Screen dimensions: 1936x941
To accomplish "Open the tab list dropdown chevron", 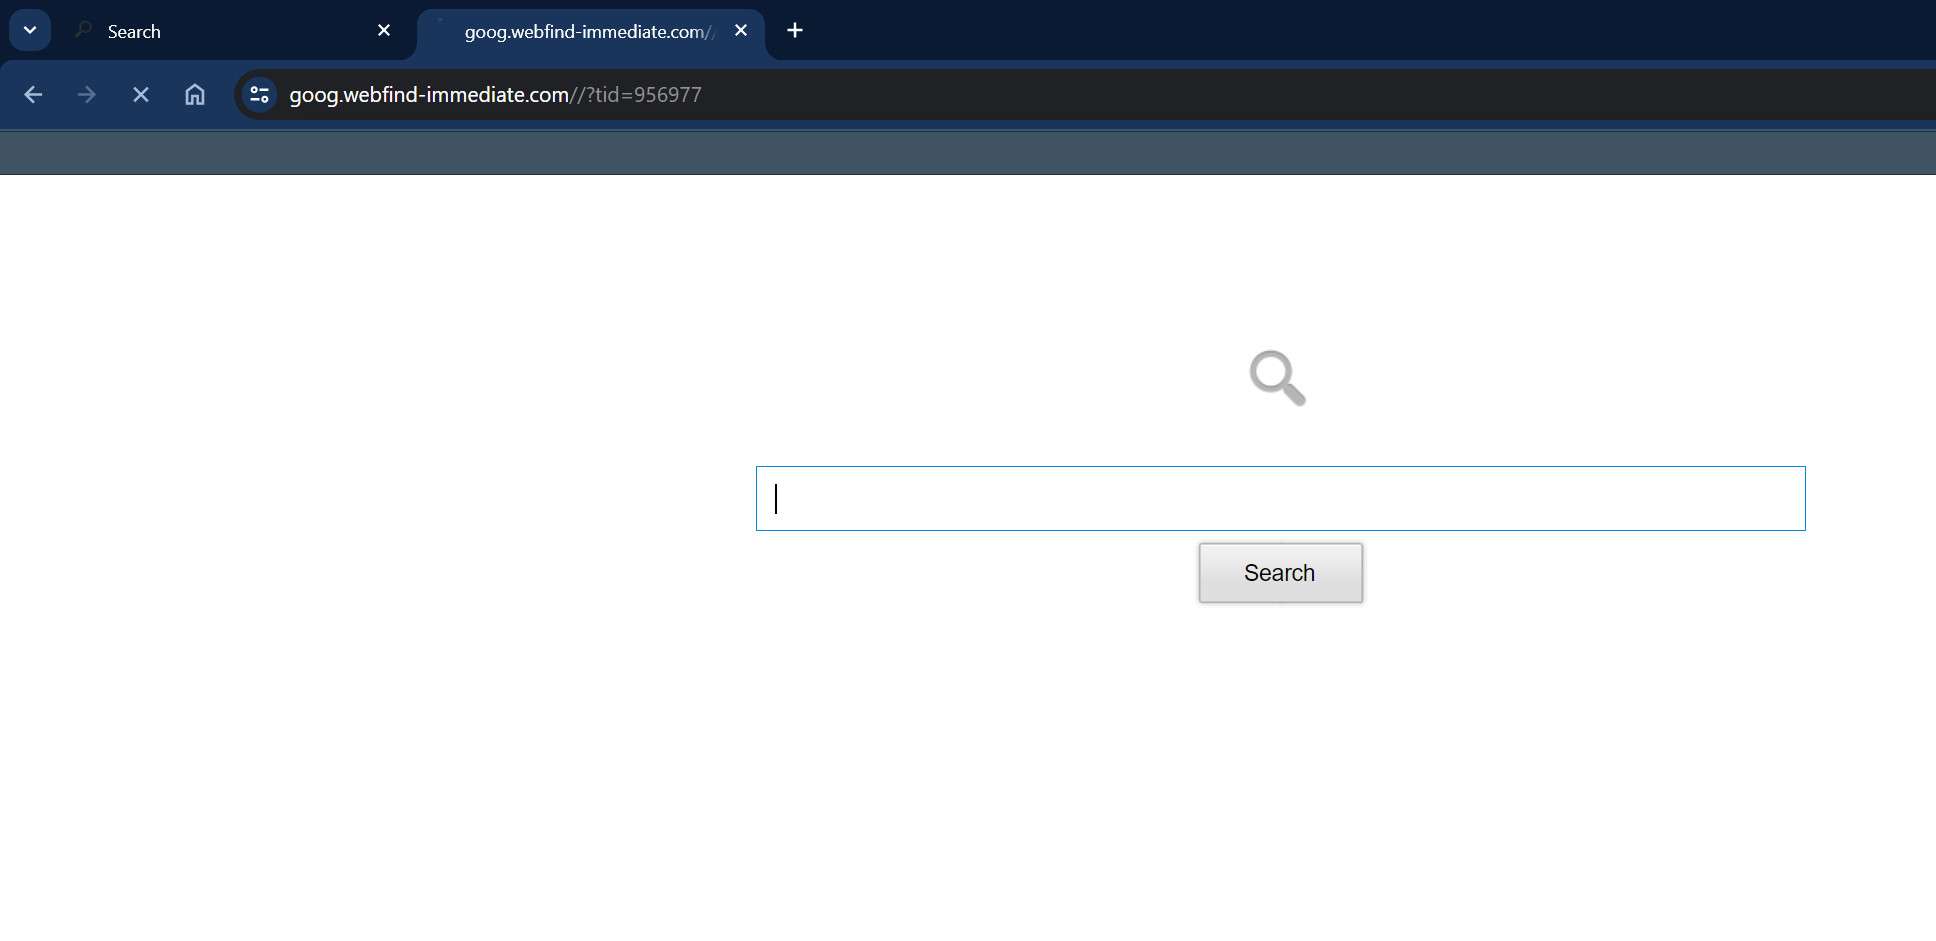I will click(29, 29).
